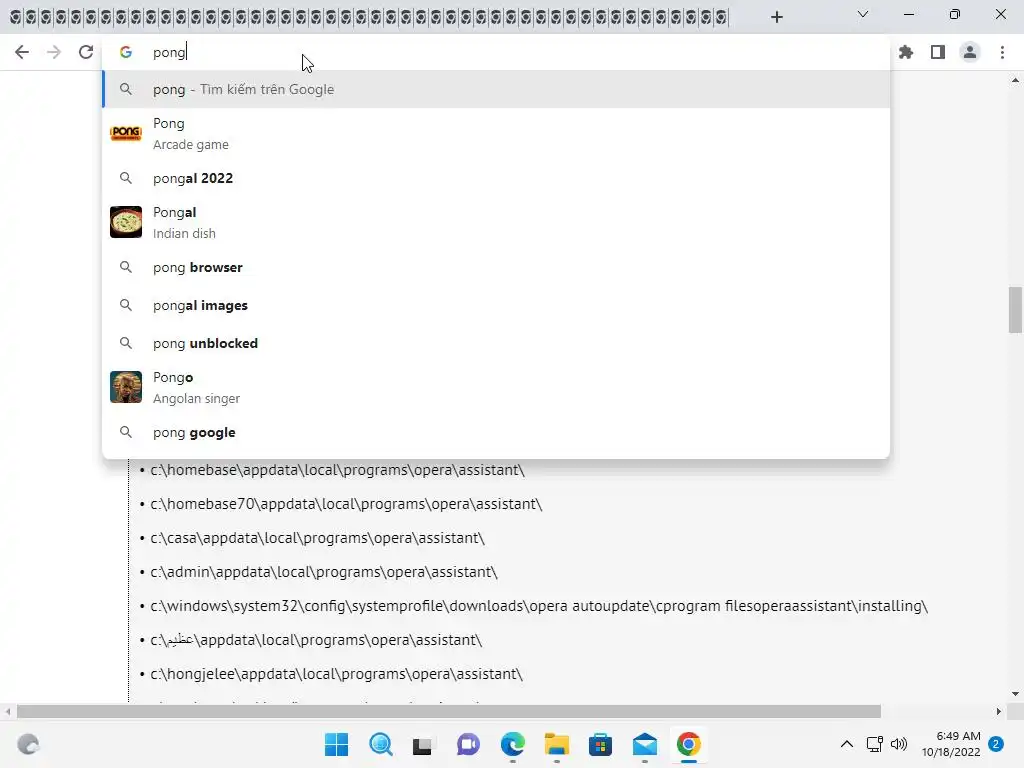Screen dimensions: 1024x768
Task: Open the tab search chevron
Action: coord(863,14)
